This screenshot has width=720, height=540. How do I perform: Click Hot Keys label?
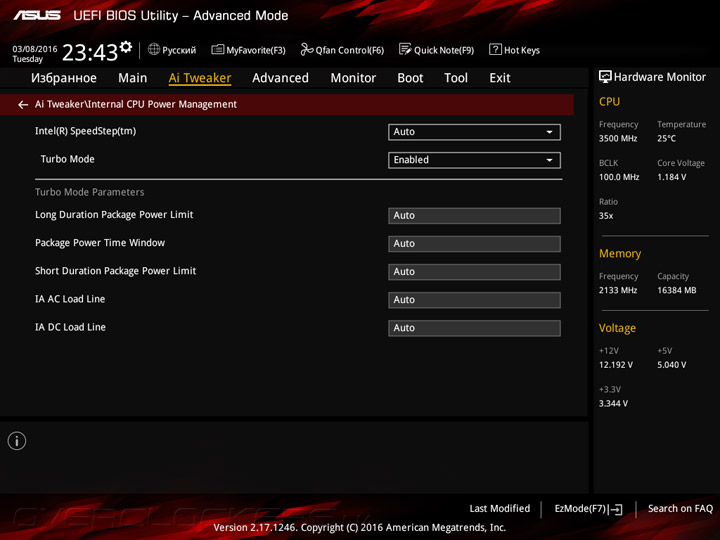point(522,50)
